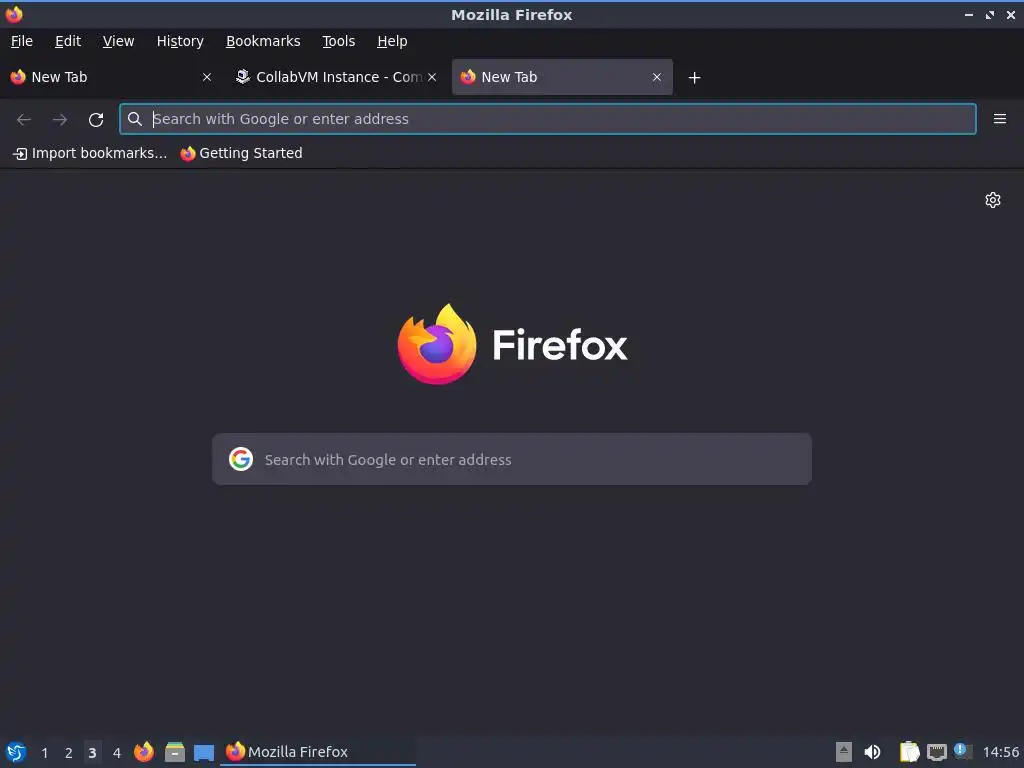This screenshot has height=768, width=1024.
Task: Open the hamburger application menu
Action: (999, 119)
